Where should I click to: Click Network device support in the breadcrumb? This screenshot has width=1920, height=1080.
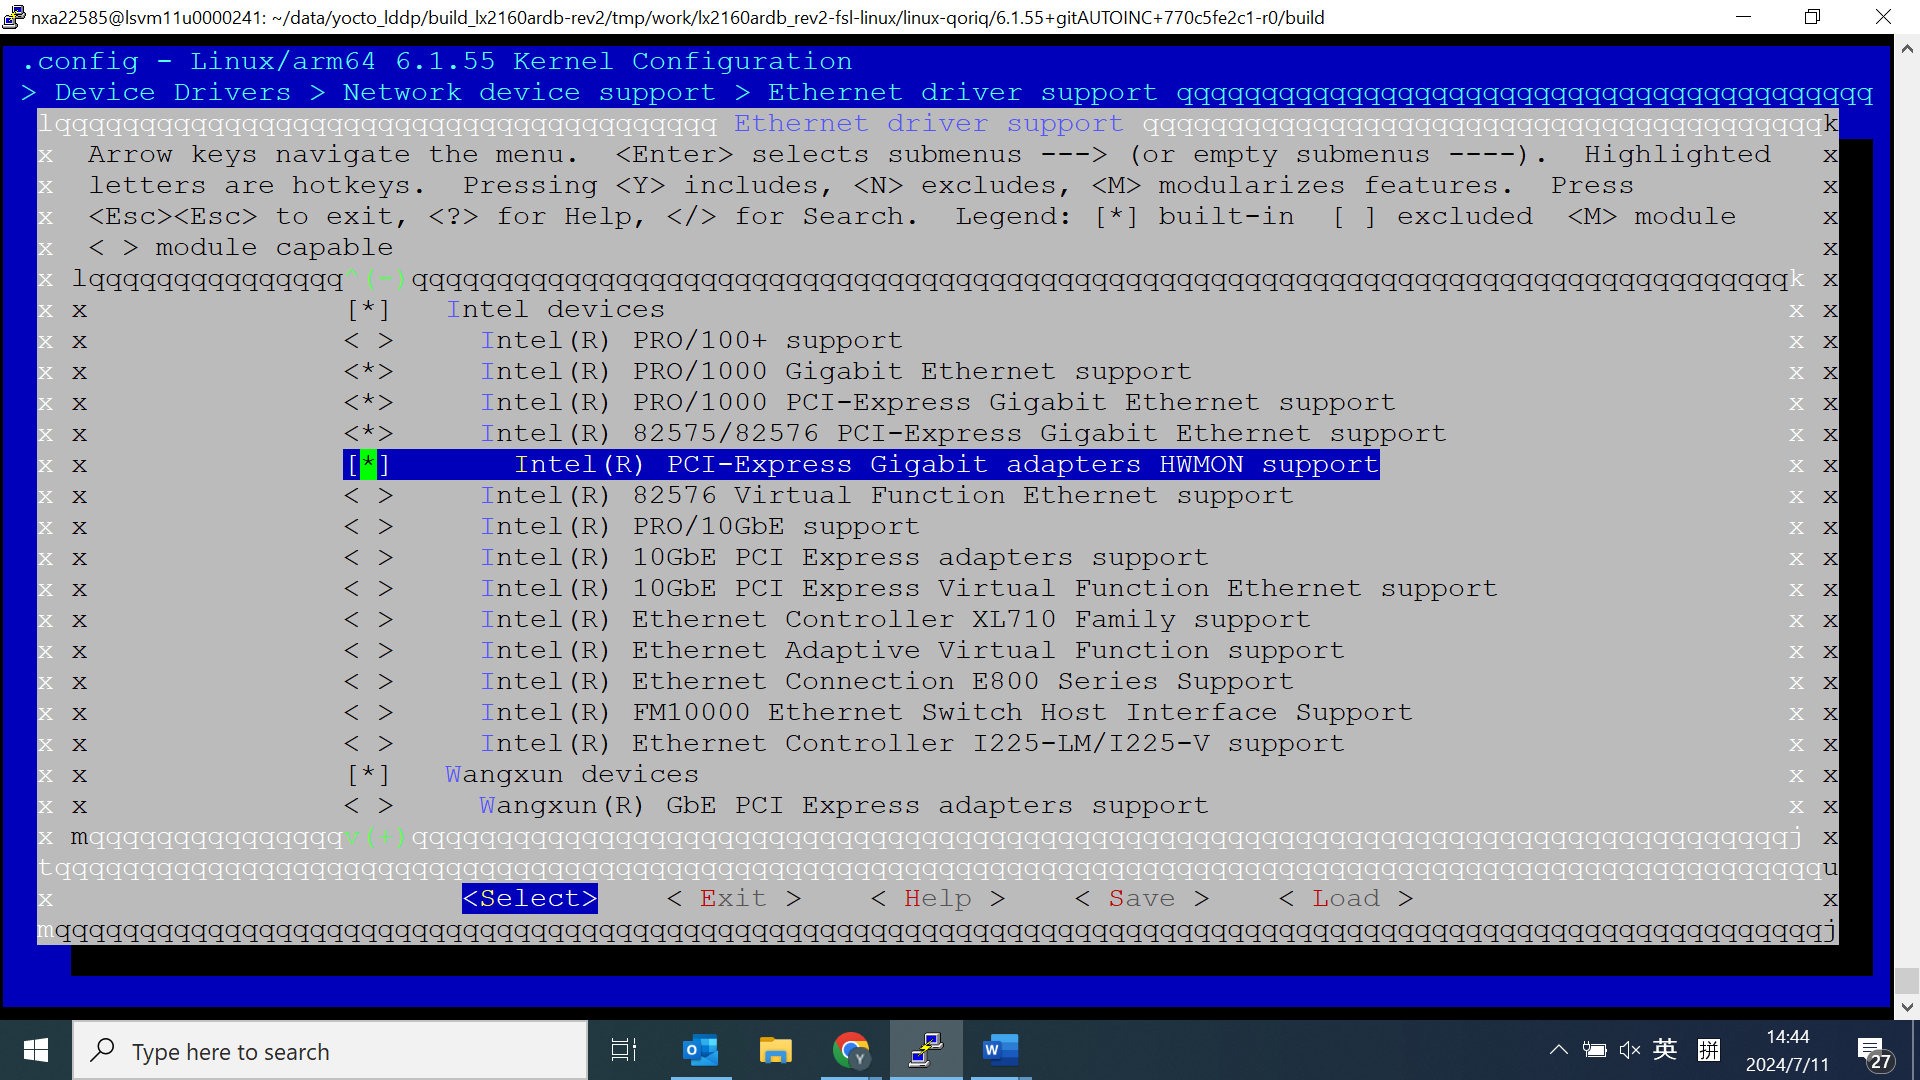529,92
